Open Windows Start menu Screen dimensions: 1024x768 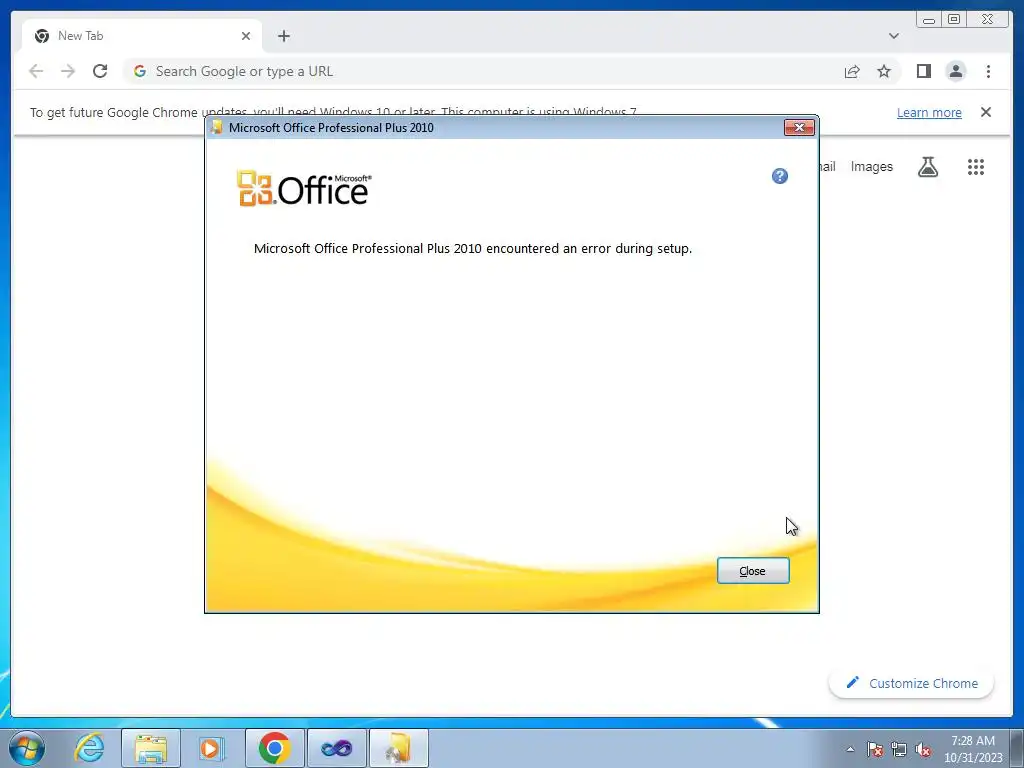pyautogui.click(x=27, y=748)
